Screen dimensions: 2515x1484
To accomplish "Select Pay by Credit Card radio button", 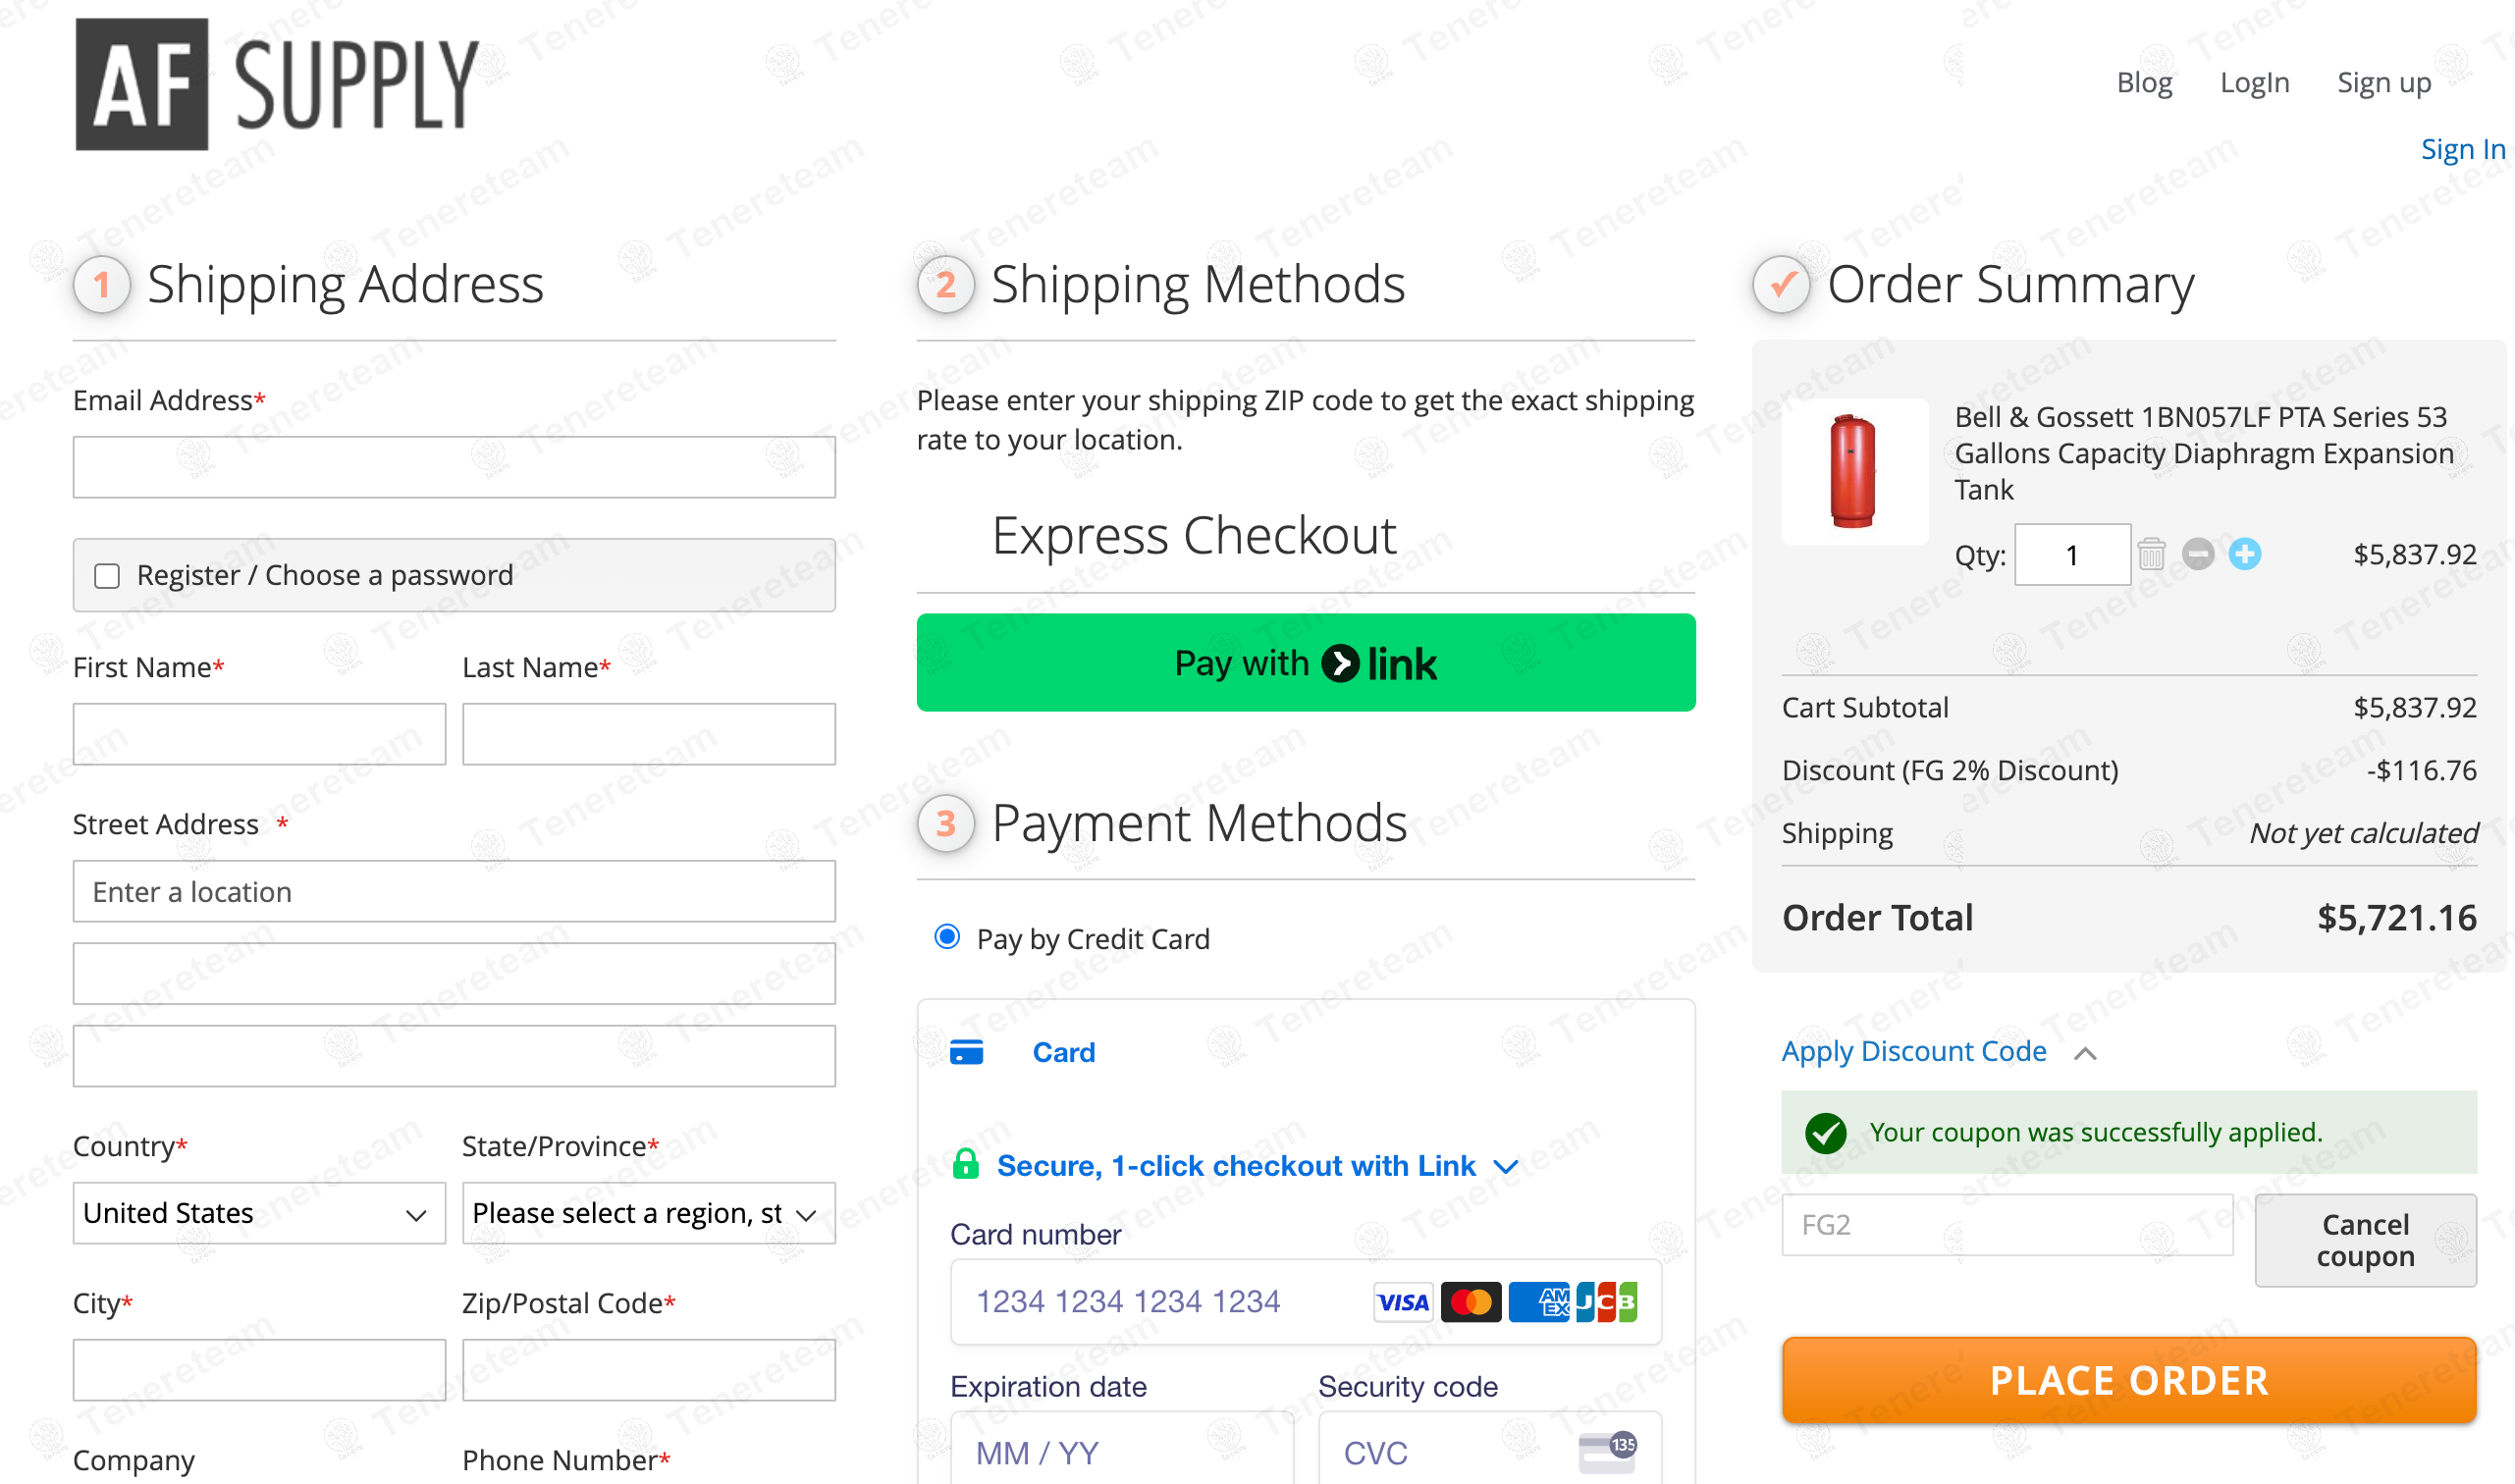I will point(947,937).
